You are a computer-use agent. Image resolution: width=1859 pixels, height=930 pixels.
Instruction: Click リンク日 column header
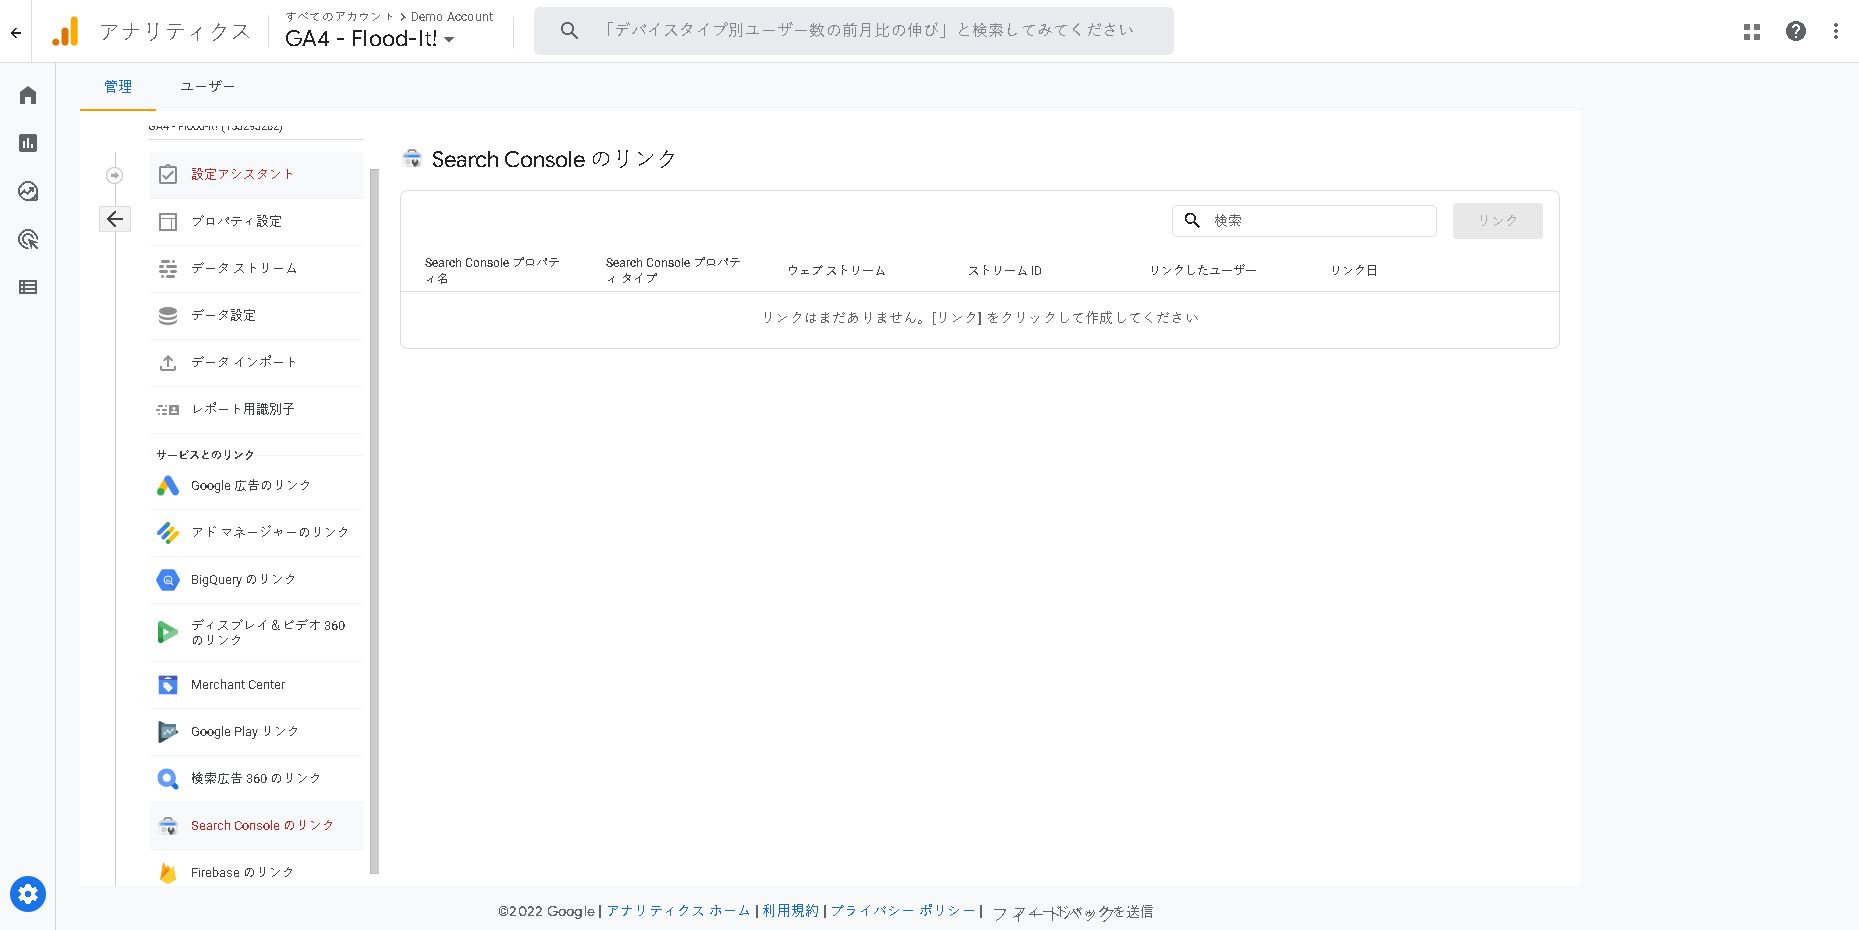[1354, 271]
